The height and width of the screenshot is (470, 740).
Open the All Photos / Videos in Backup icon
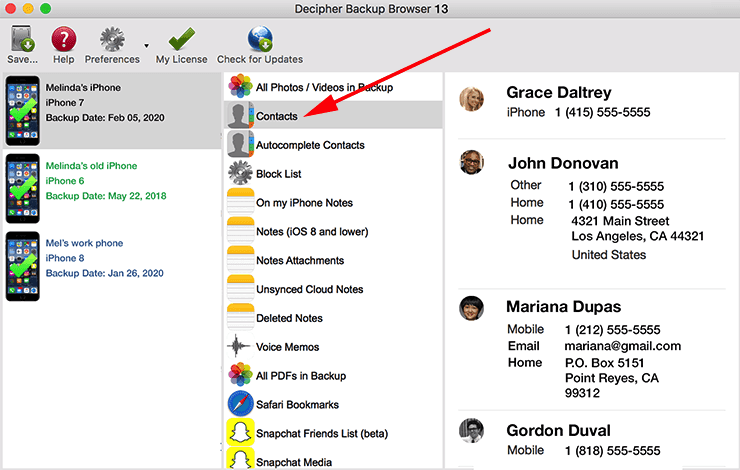coord(240,86)
